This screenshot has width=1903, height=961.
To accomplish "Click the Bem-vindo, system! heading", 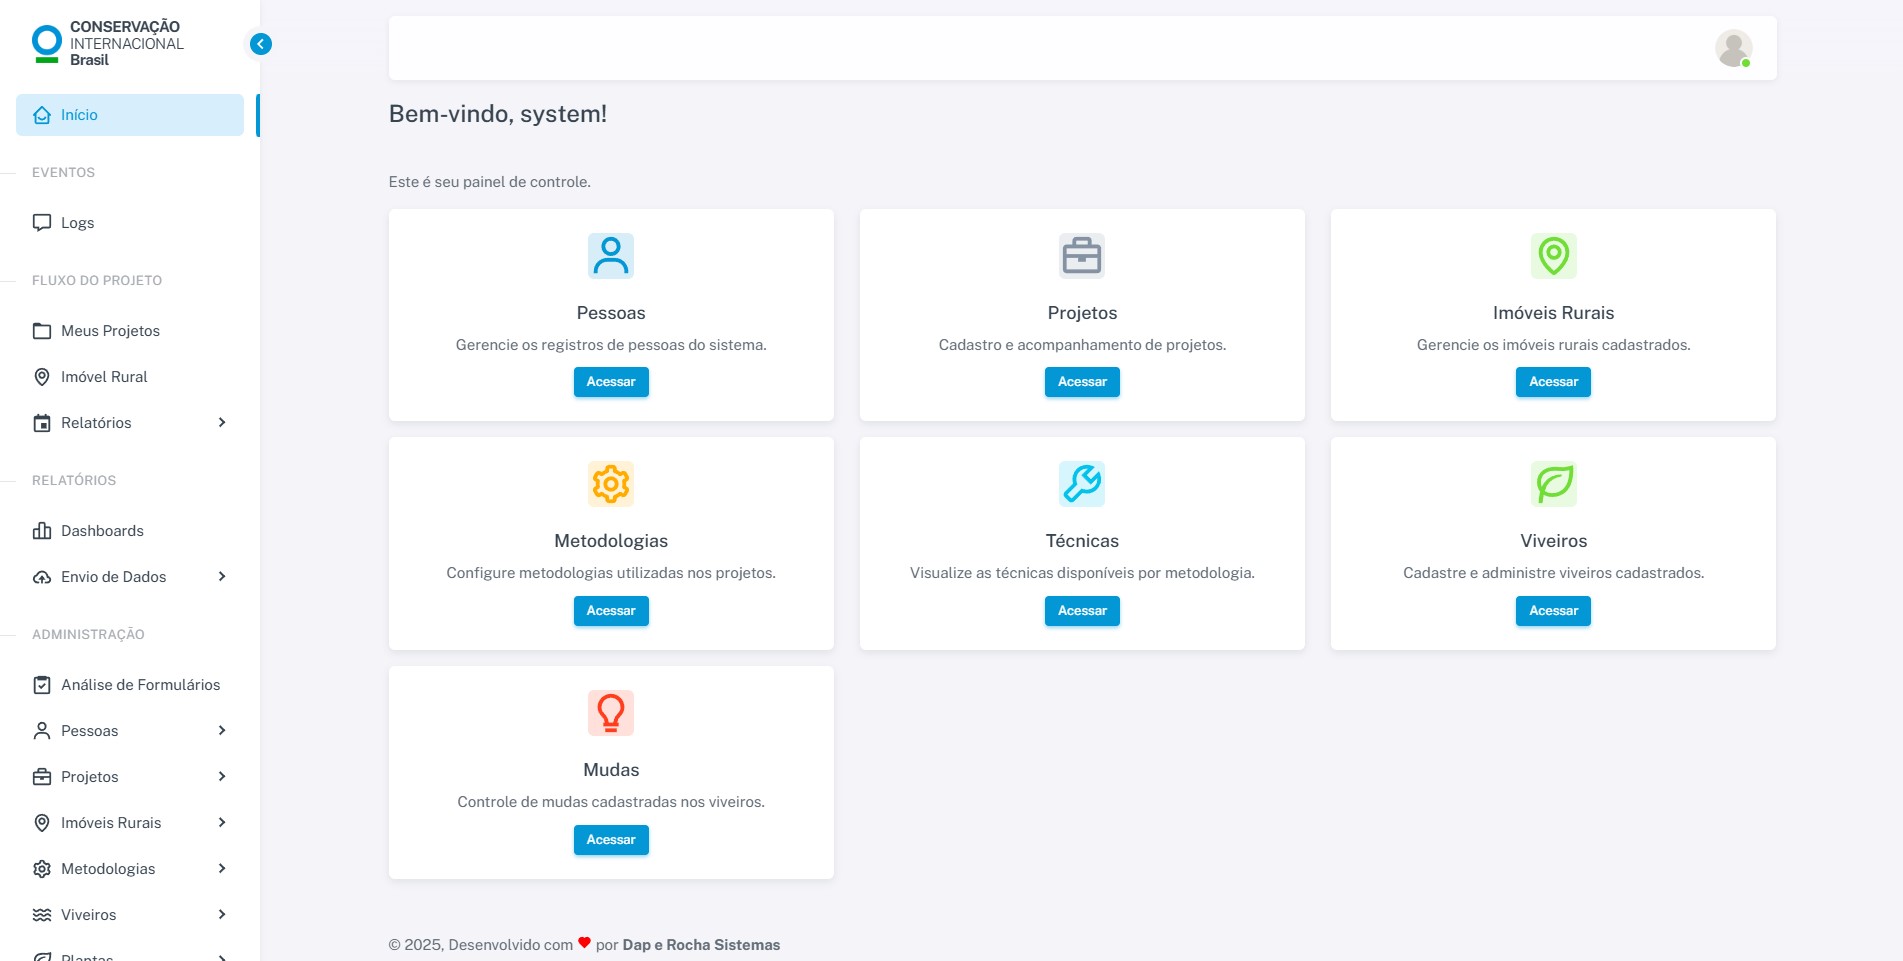I will (498, 114).
